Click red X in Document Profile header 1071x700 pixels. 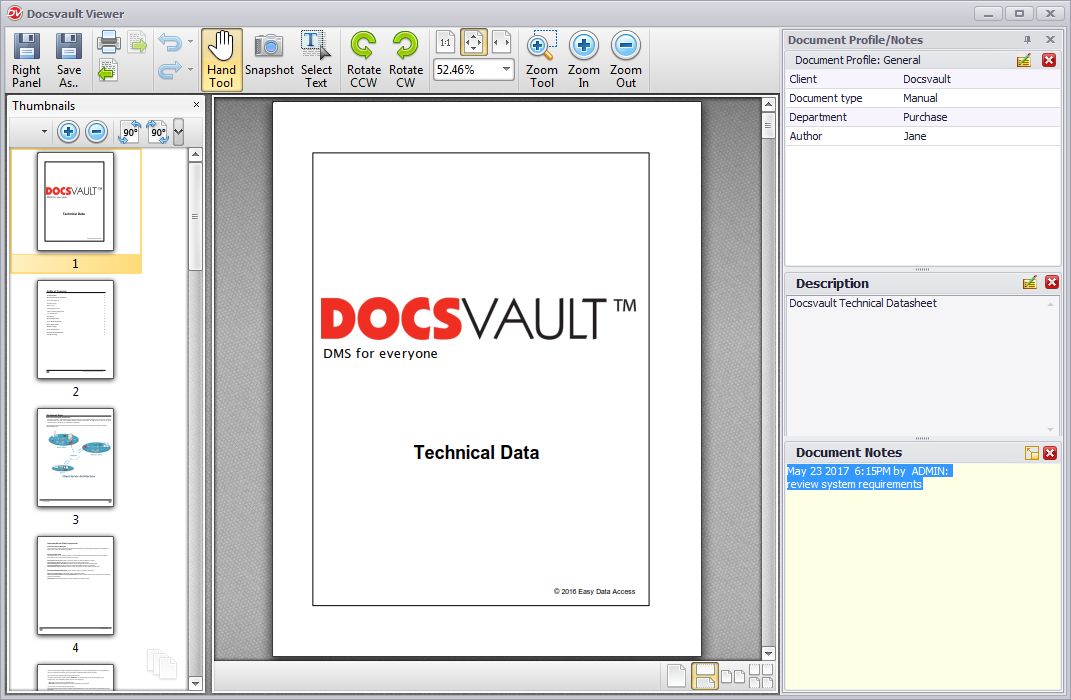pyautogui.click(x=1049, y=60)
